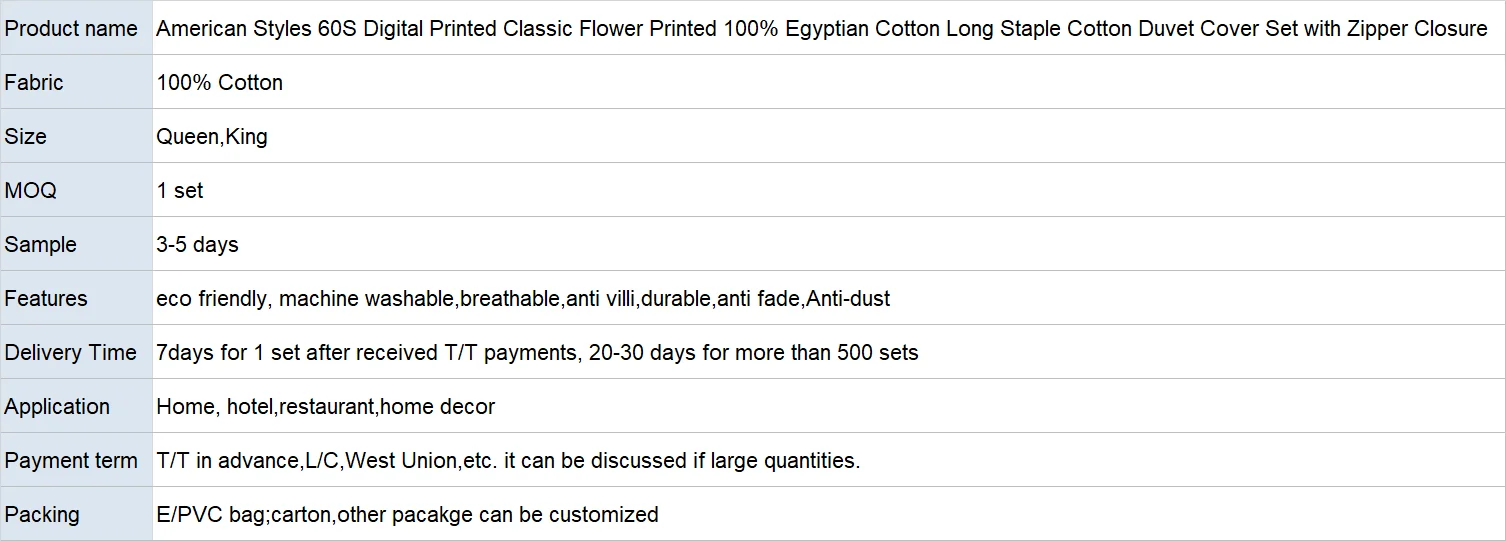Click the MOQ label cell
Image resolution: width=1506 pixels, height=541 pixels.
(x=31, y=191)
